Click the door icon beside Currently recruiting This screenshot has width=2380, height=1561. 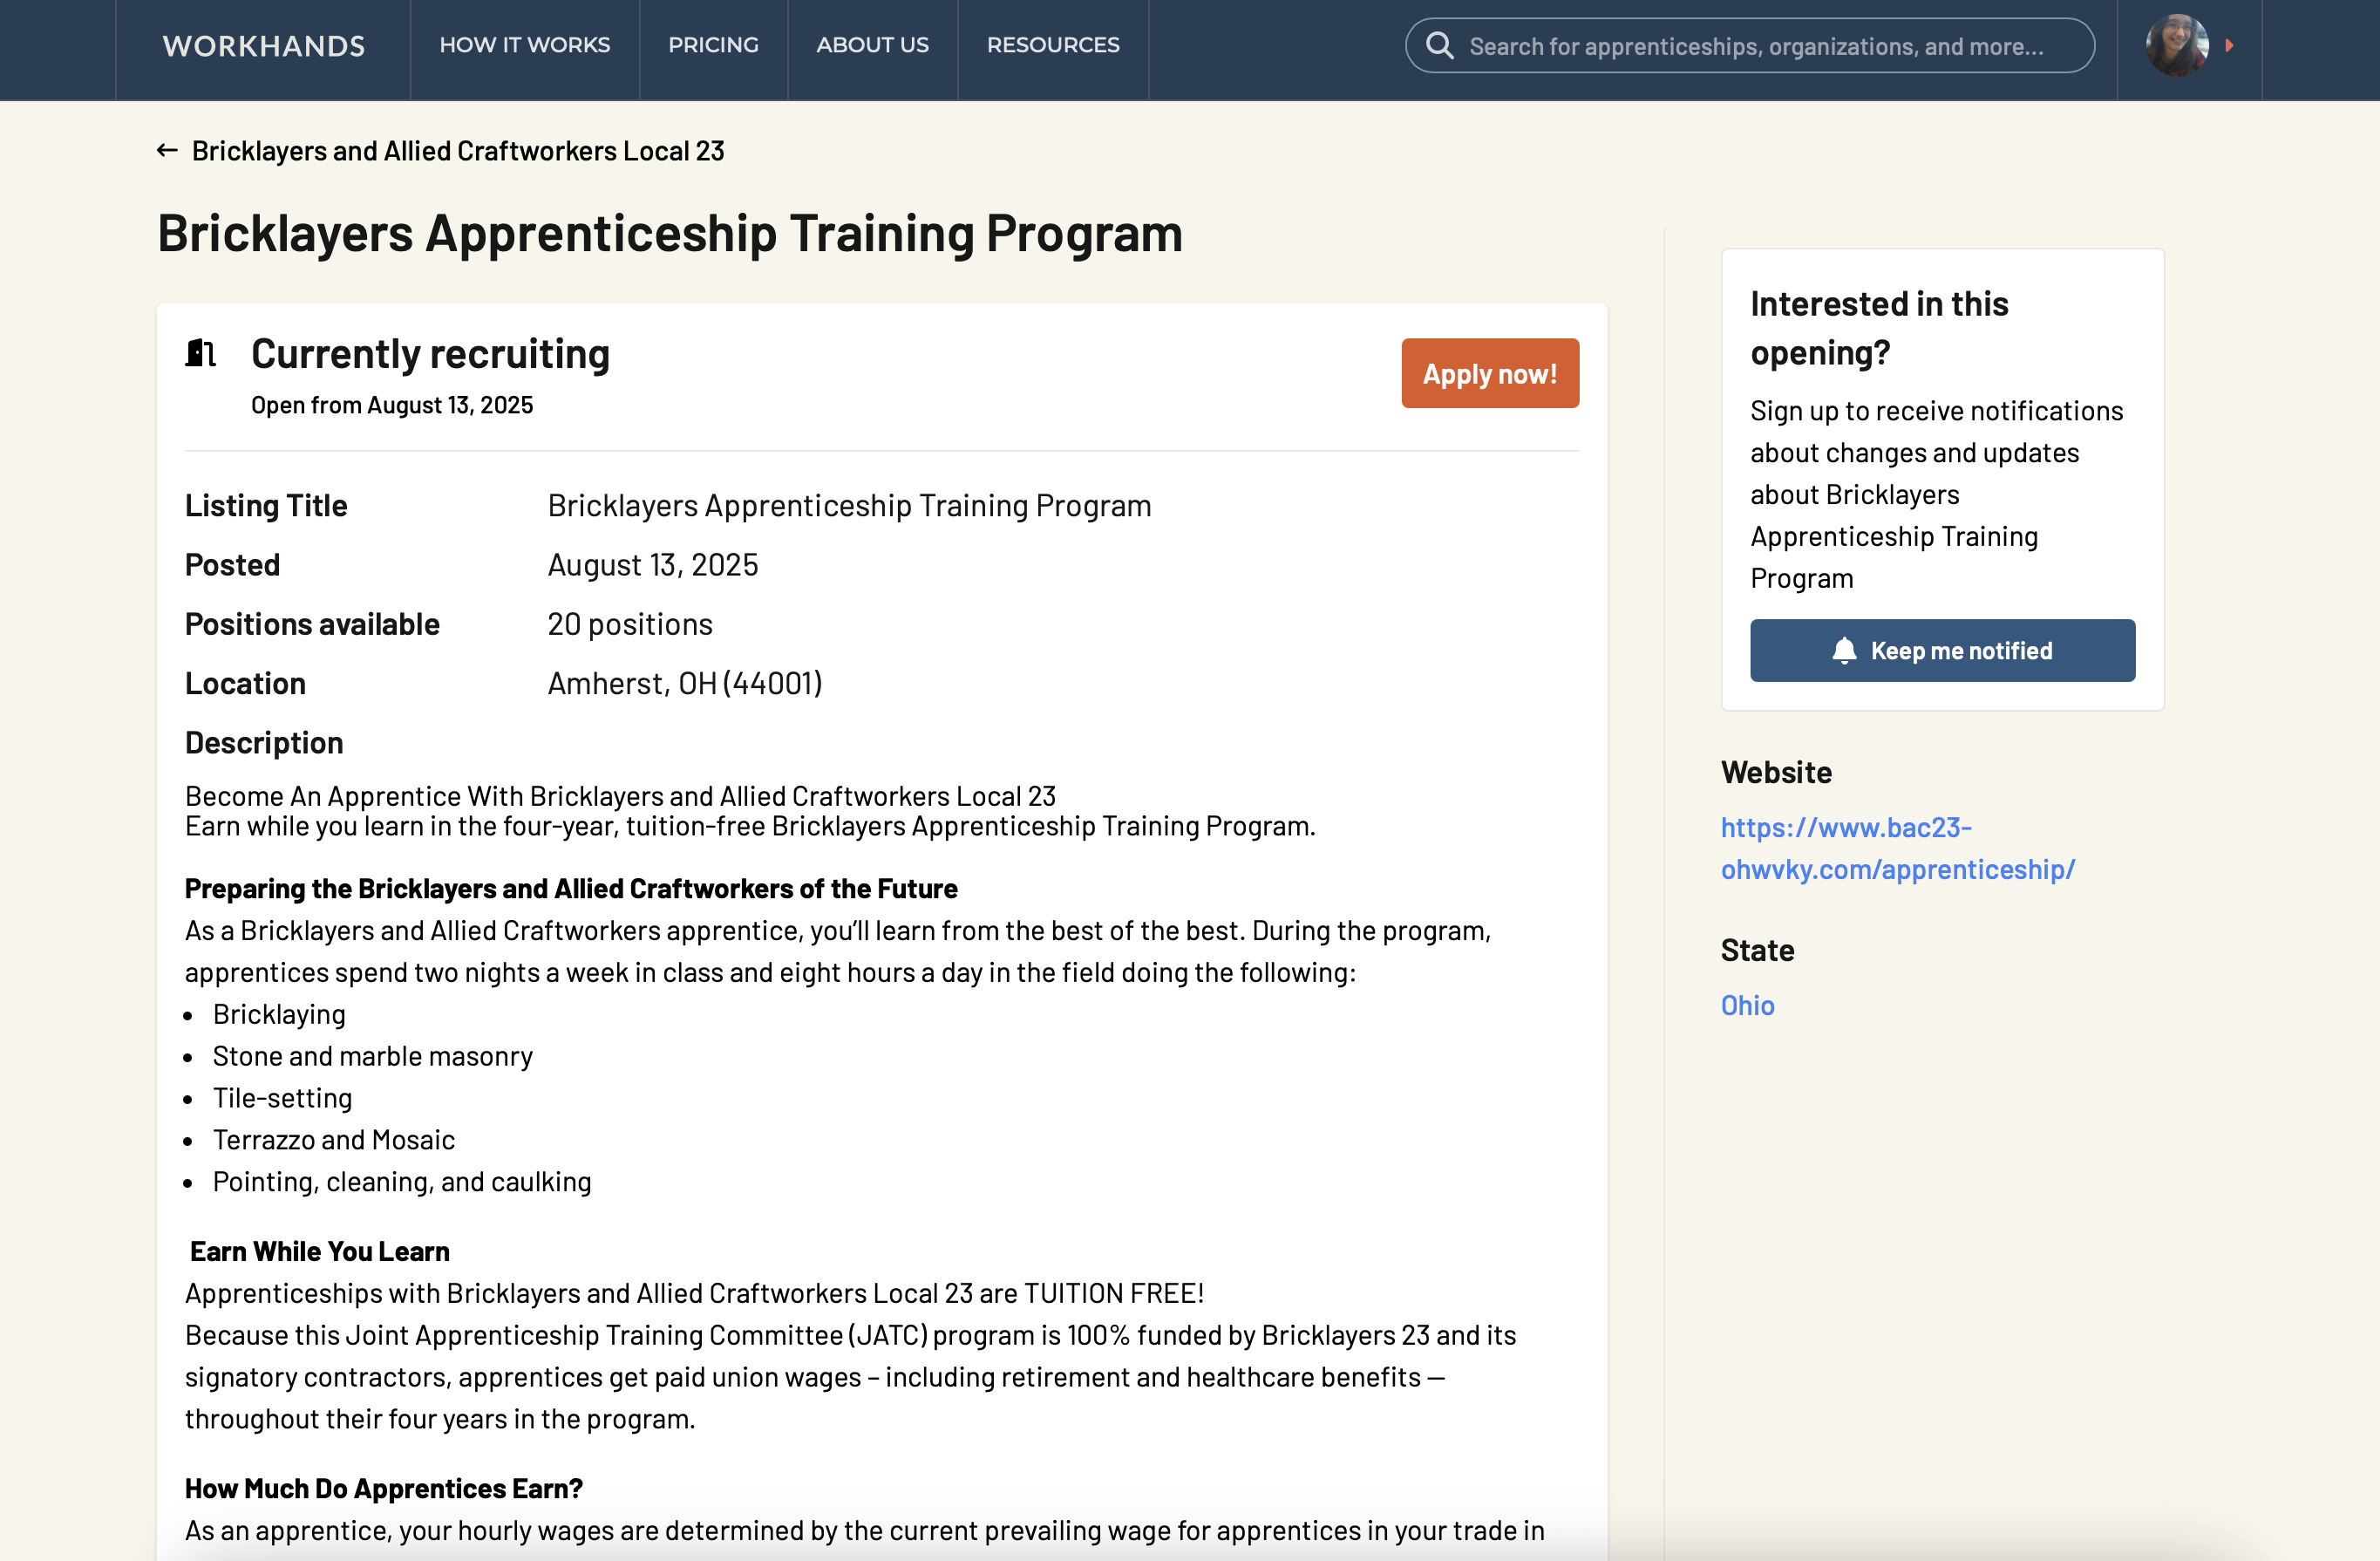click(200, 353)
